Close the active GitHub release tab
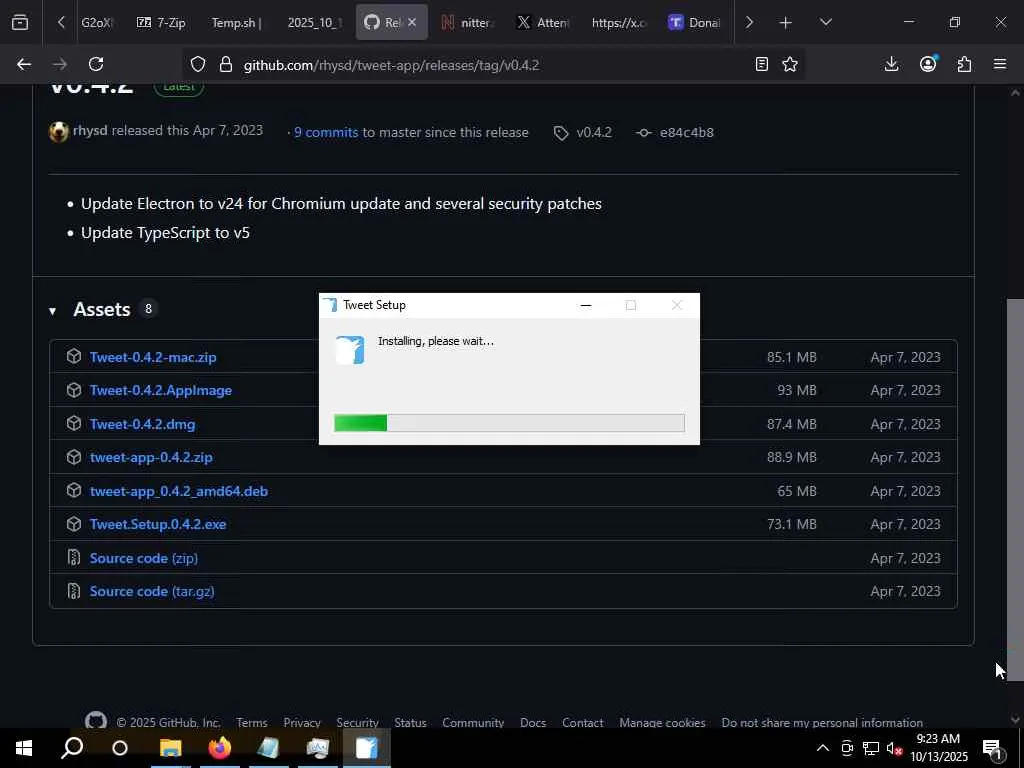Viewport: 1024px width, 768px height. pos(412,22)
